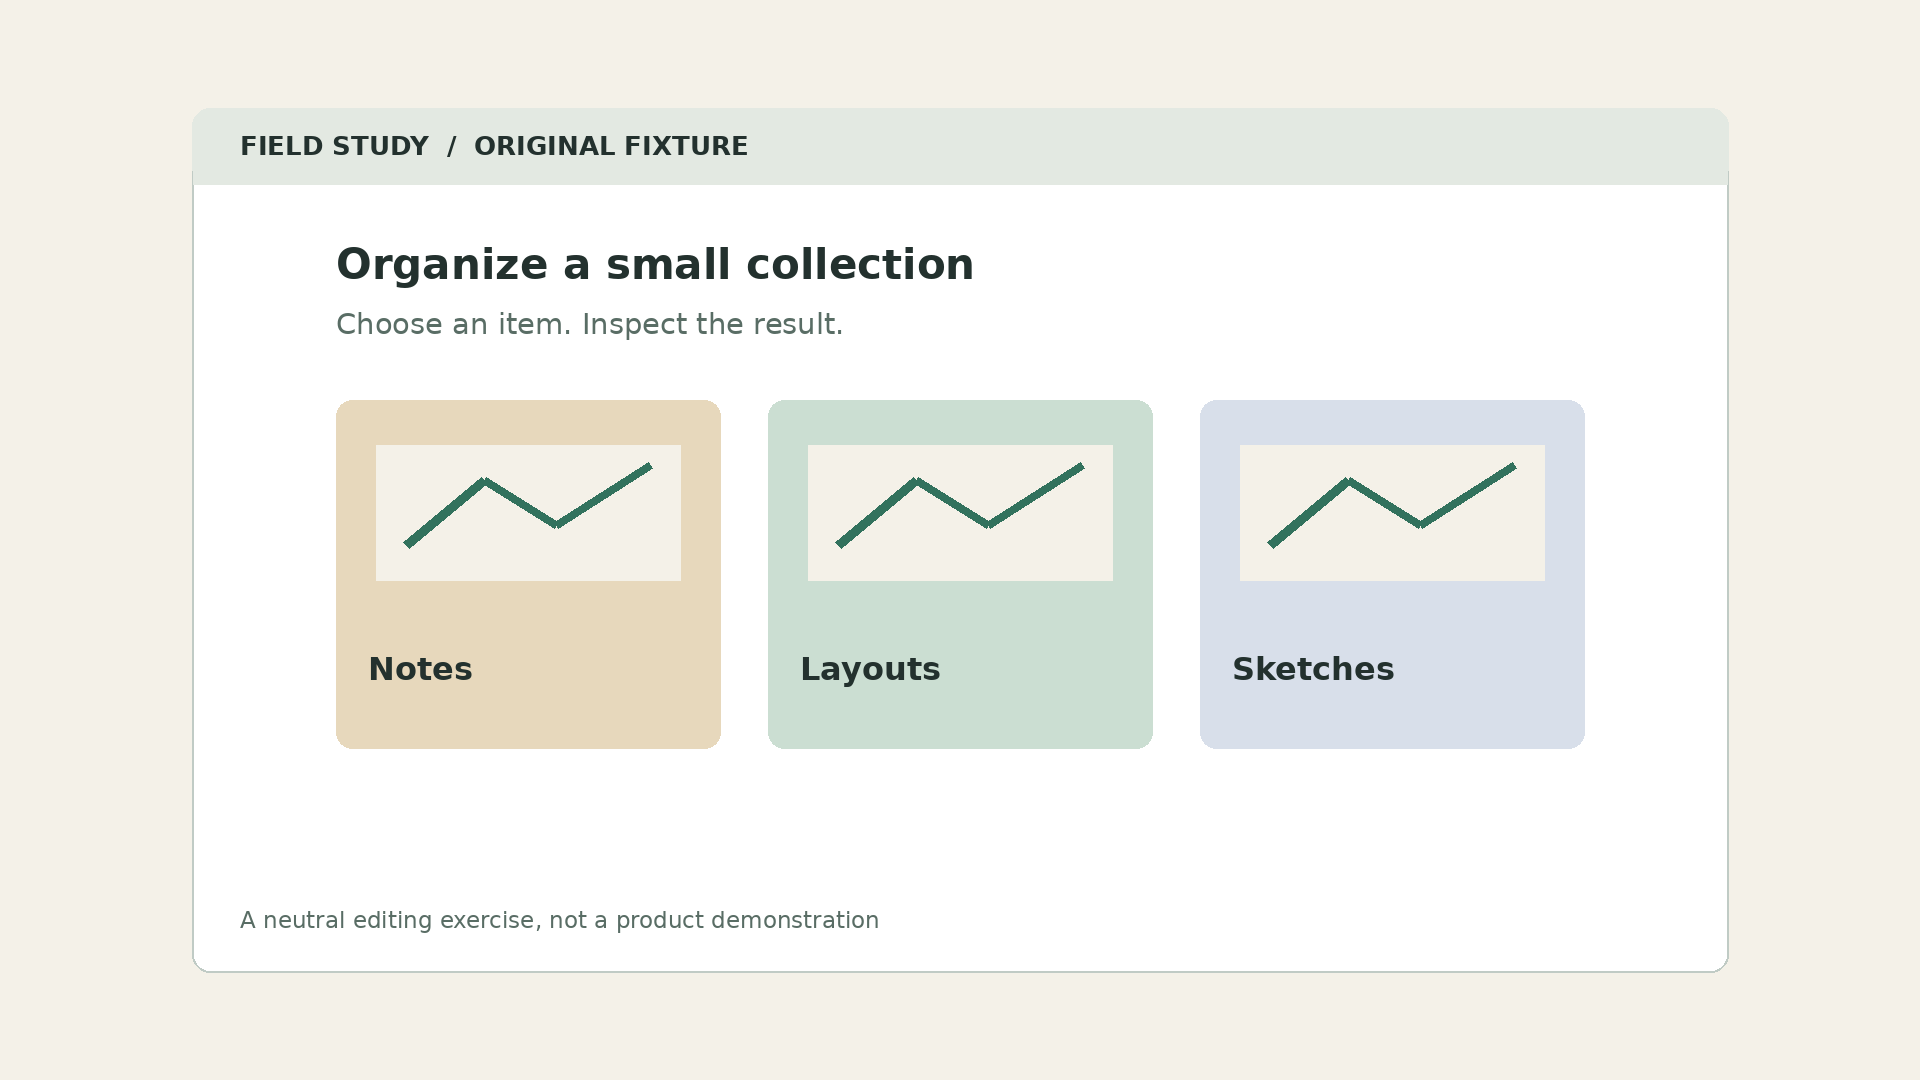Go to FIELD STUDY in the breadcrumb
This screenshot has width=1920, height=1080.
click(334, 146)
